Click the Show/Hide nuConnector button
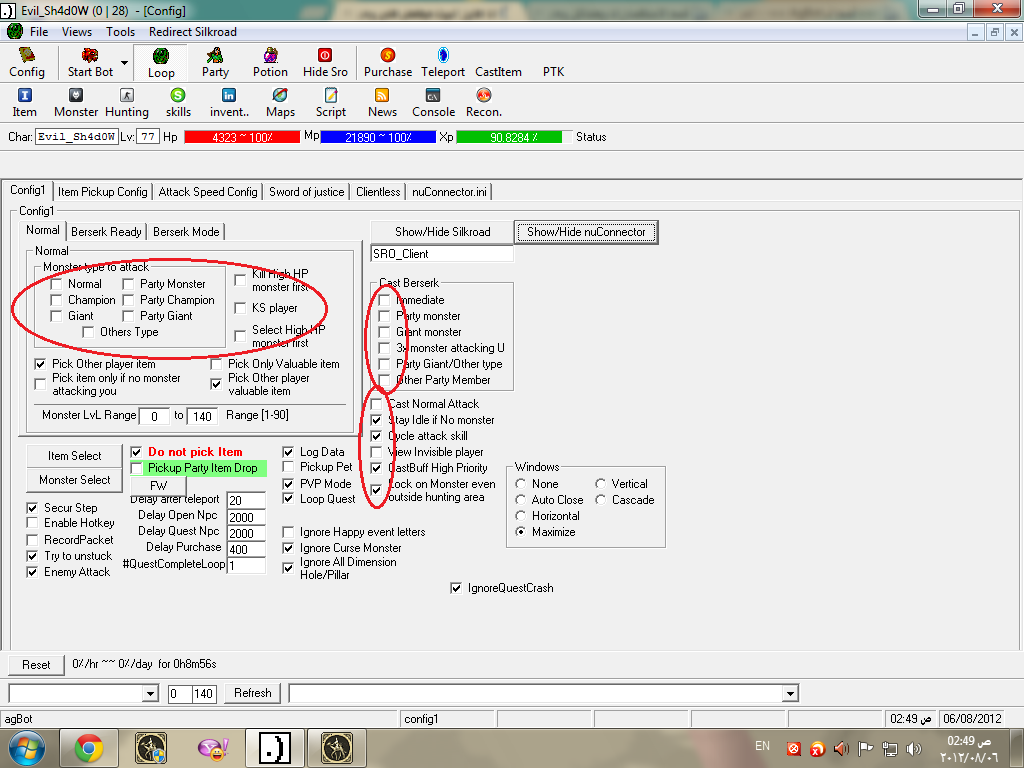Screen dimensions: 1024x768 tap(586, 232)
